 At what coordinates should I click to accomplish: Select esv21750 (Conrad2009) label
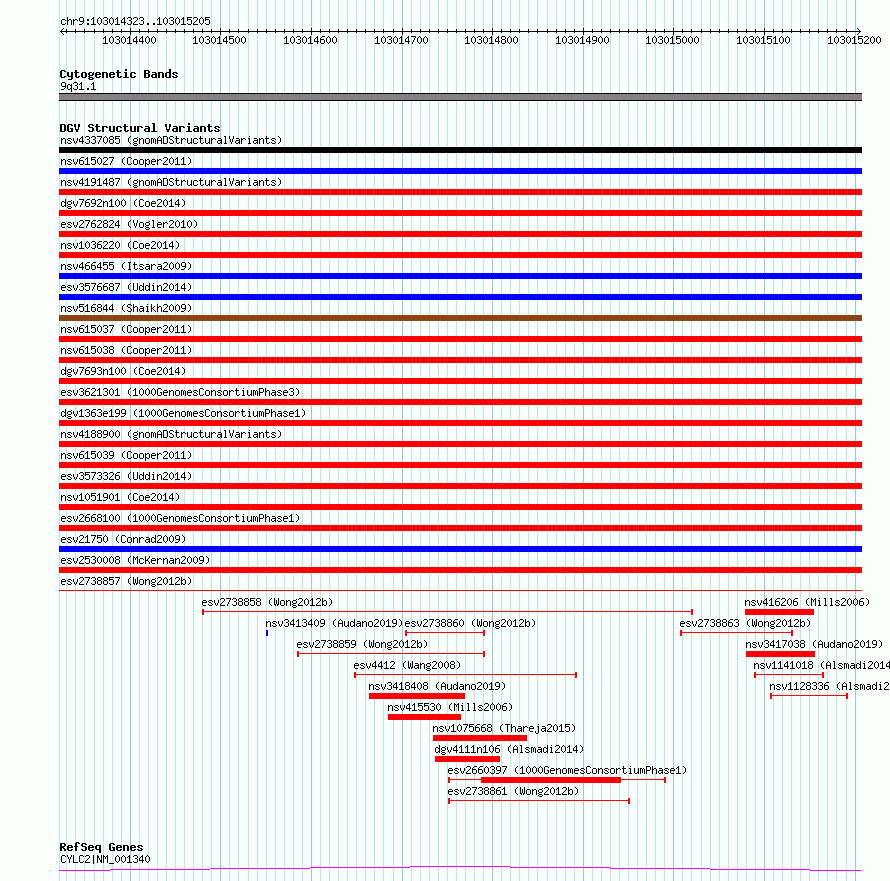pyautogui.click(x=123, y=539)
